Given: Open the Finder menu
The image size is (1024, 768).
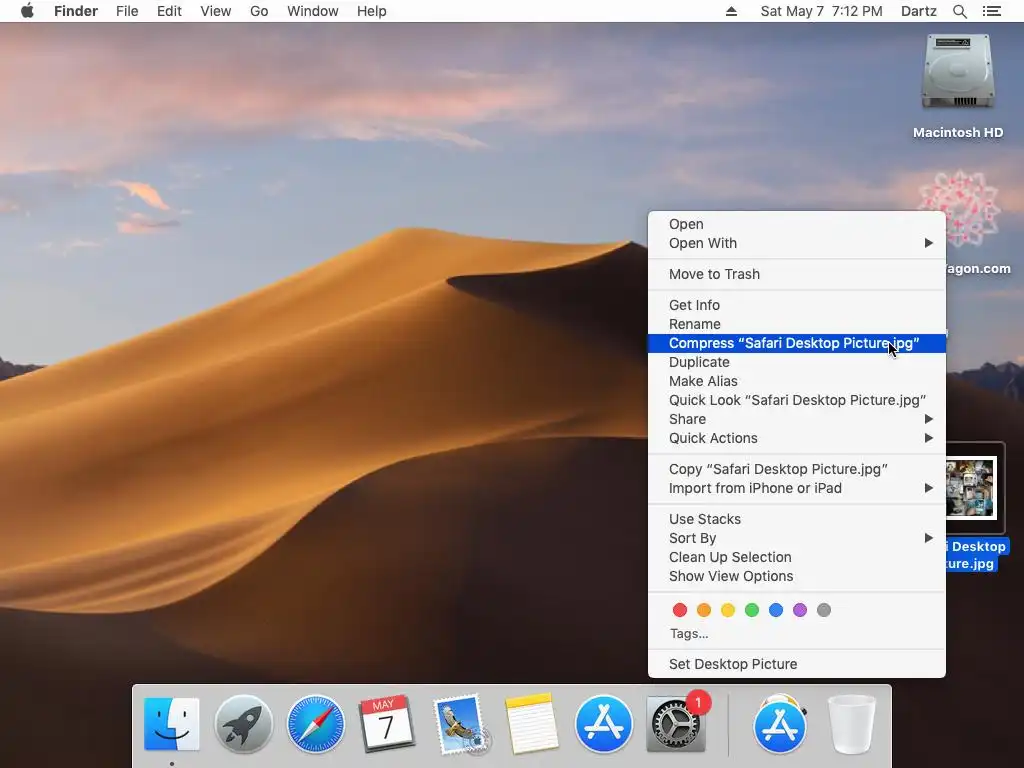Looking at the screenshot, I should [76, 11].
